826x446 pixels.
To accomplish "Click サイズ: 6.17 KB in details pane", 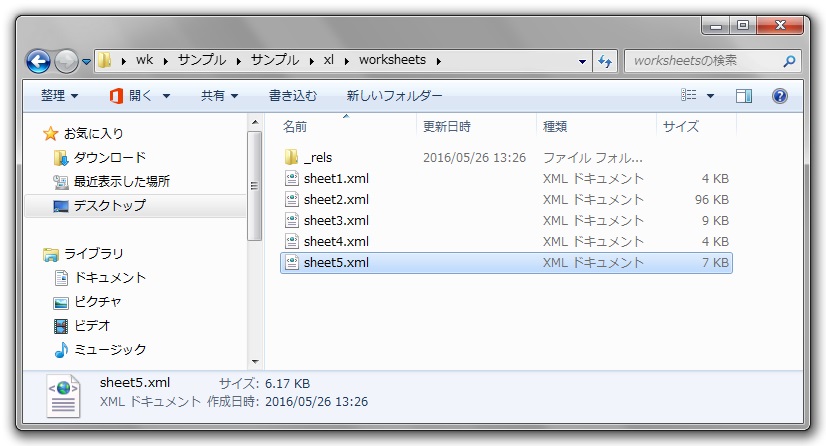I will tap(264, 384).
